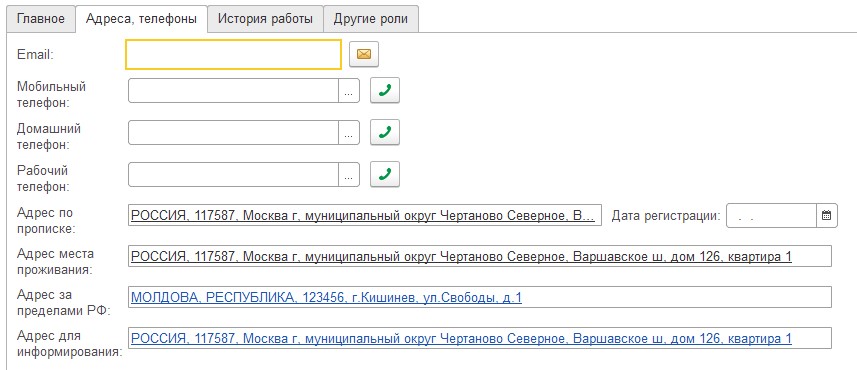Open the Адрес по прописке address link

363,216
